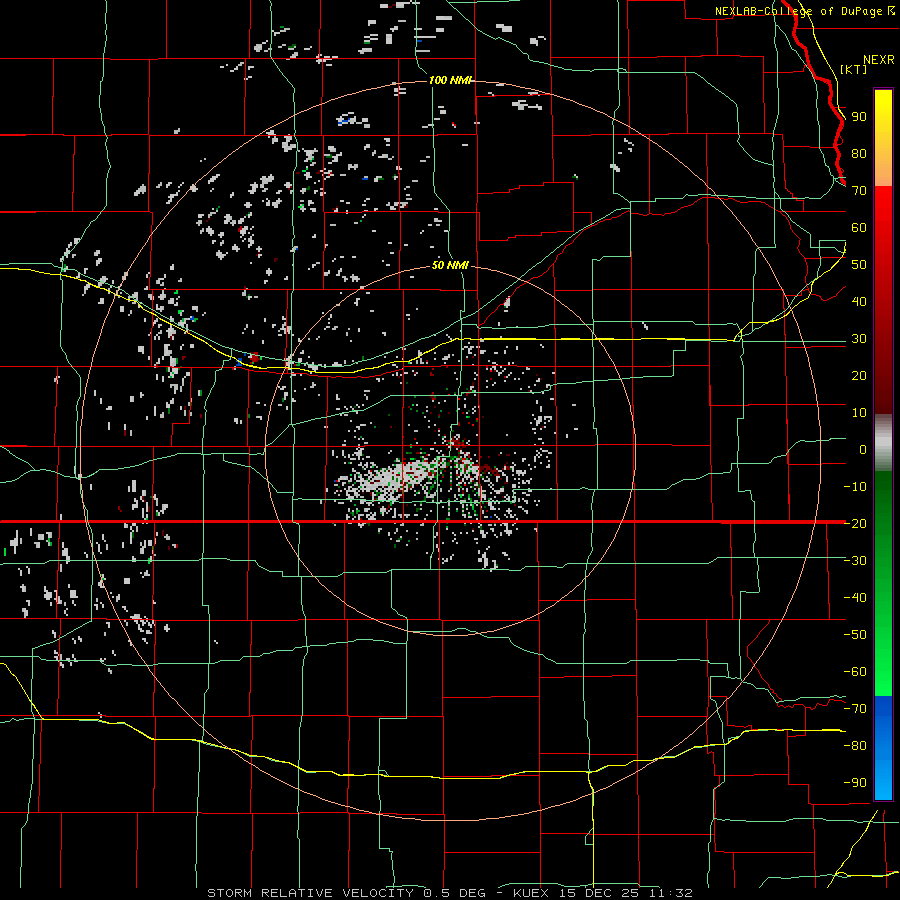Viewport: 900px width, 900px height.
Task: Click the 0.5 DEG elevation text
Action: [454, 893]
